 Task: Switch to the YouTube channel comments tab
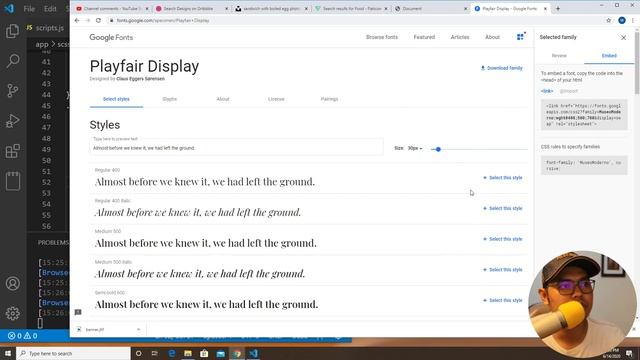tap(112, 9)
